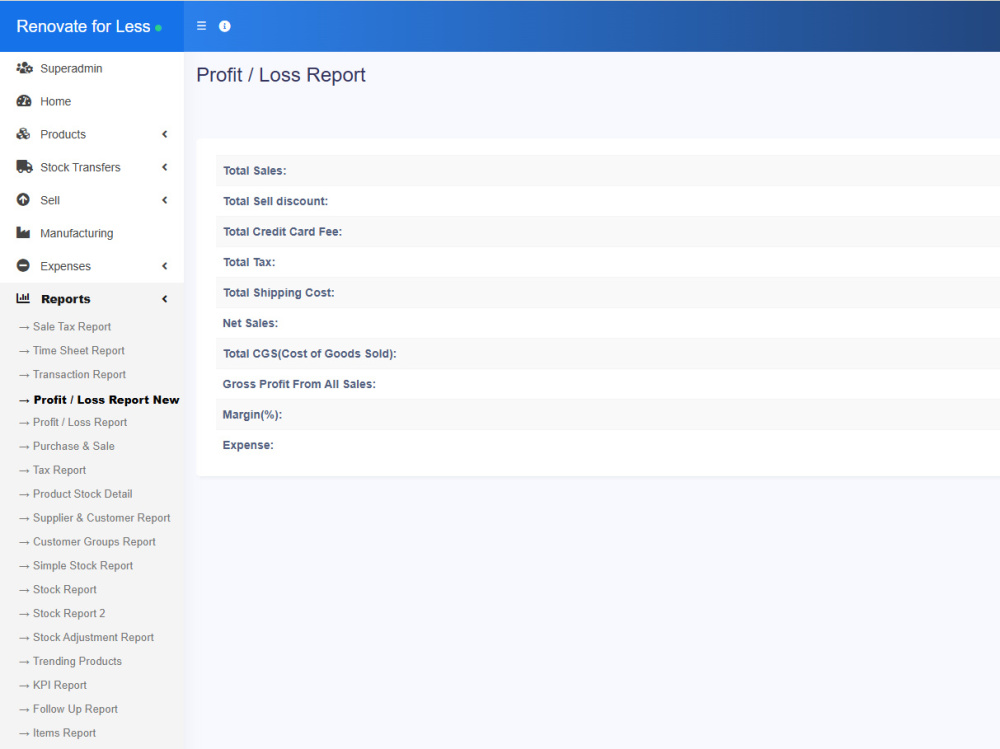Viewport: 1000px width, 749px height.
Task: Select Stock Transfers in the sidebar
Action: (x=80, y=167)
